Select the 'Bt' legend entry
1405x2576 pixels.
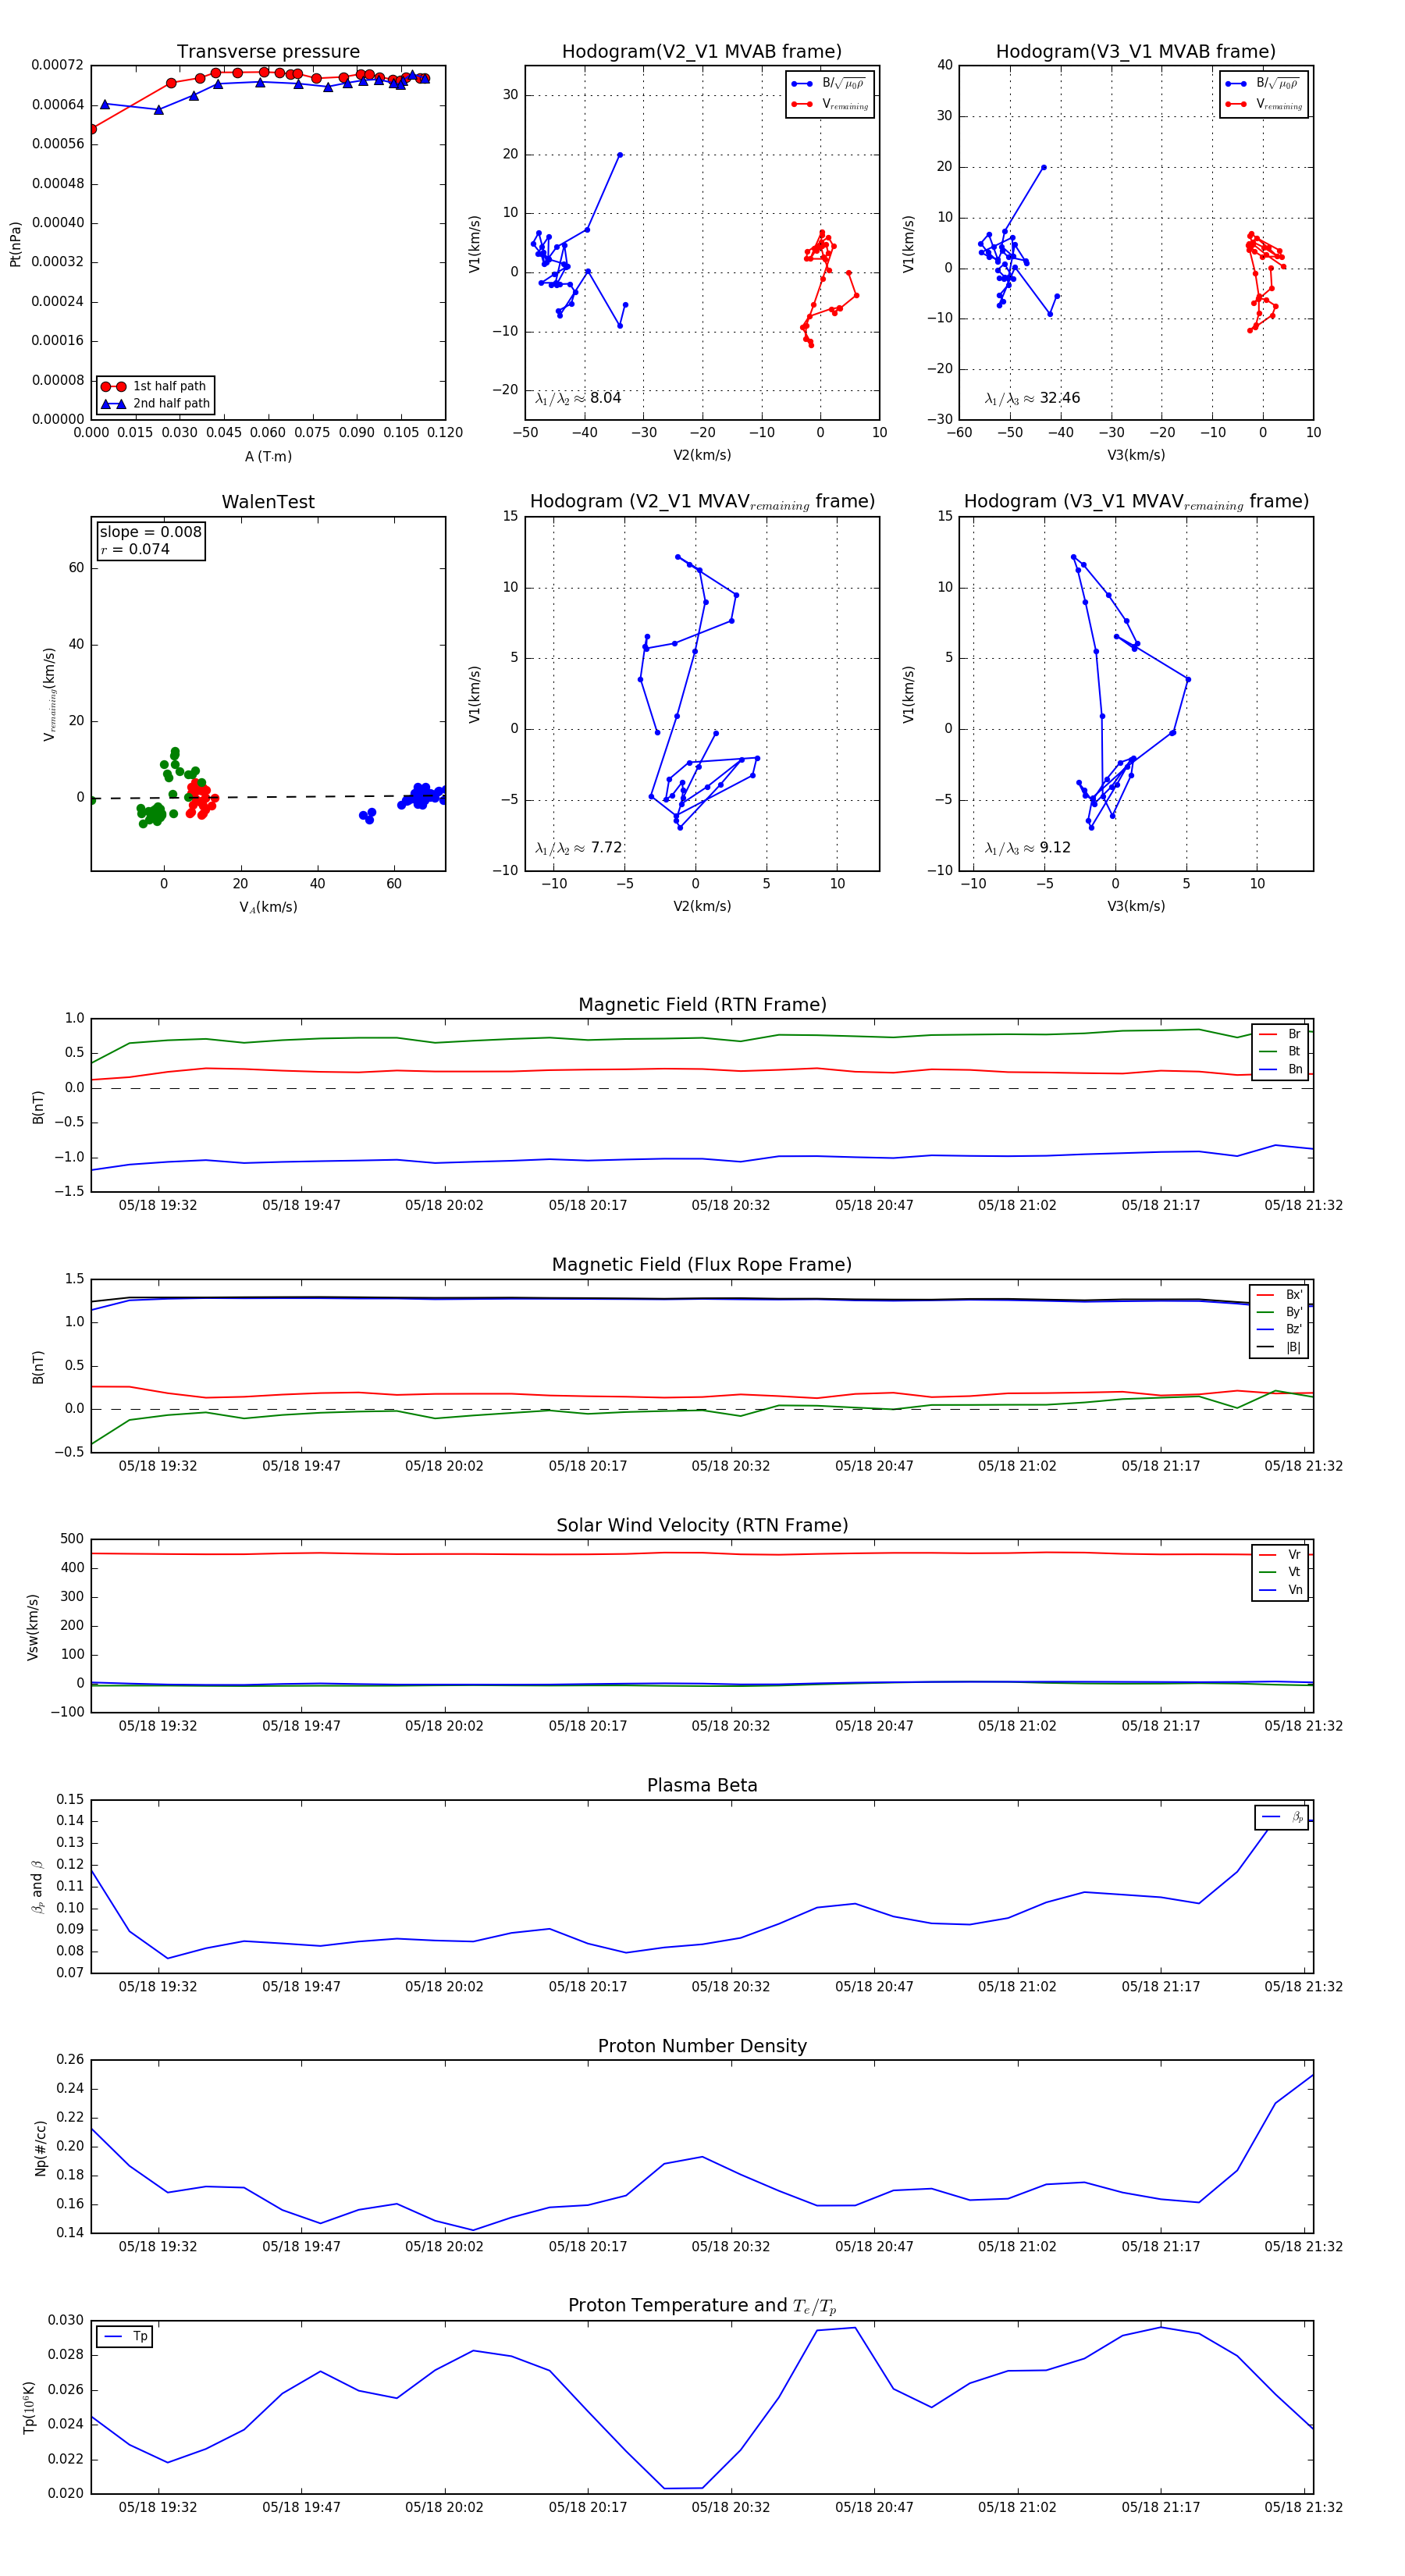[1280, 1052]
